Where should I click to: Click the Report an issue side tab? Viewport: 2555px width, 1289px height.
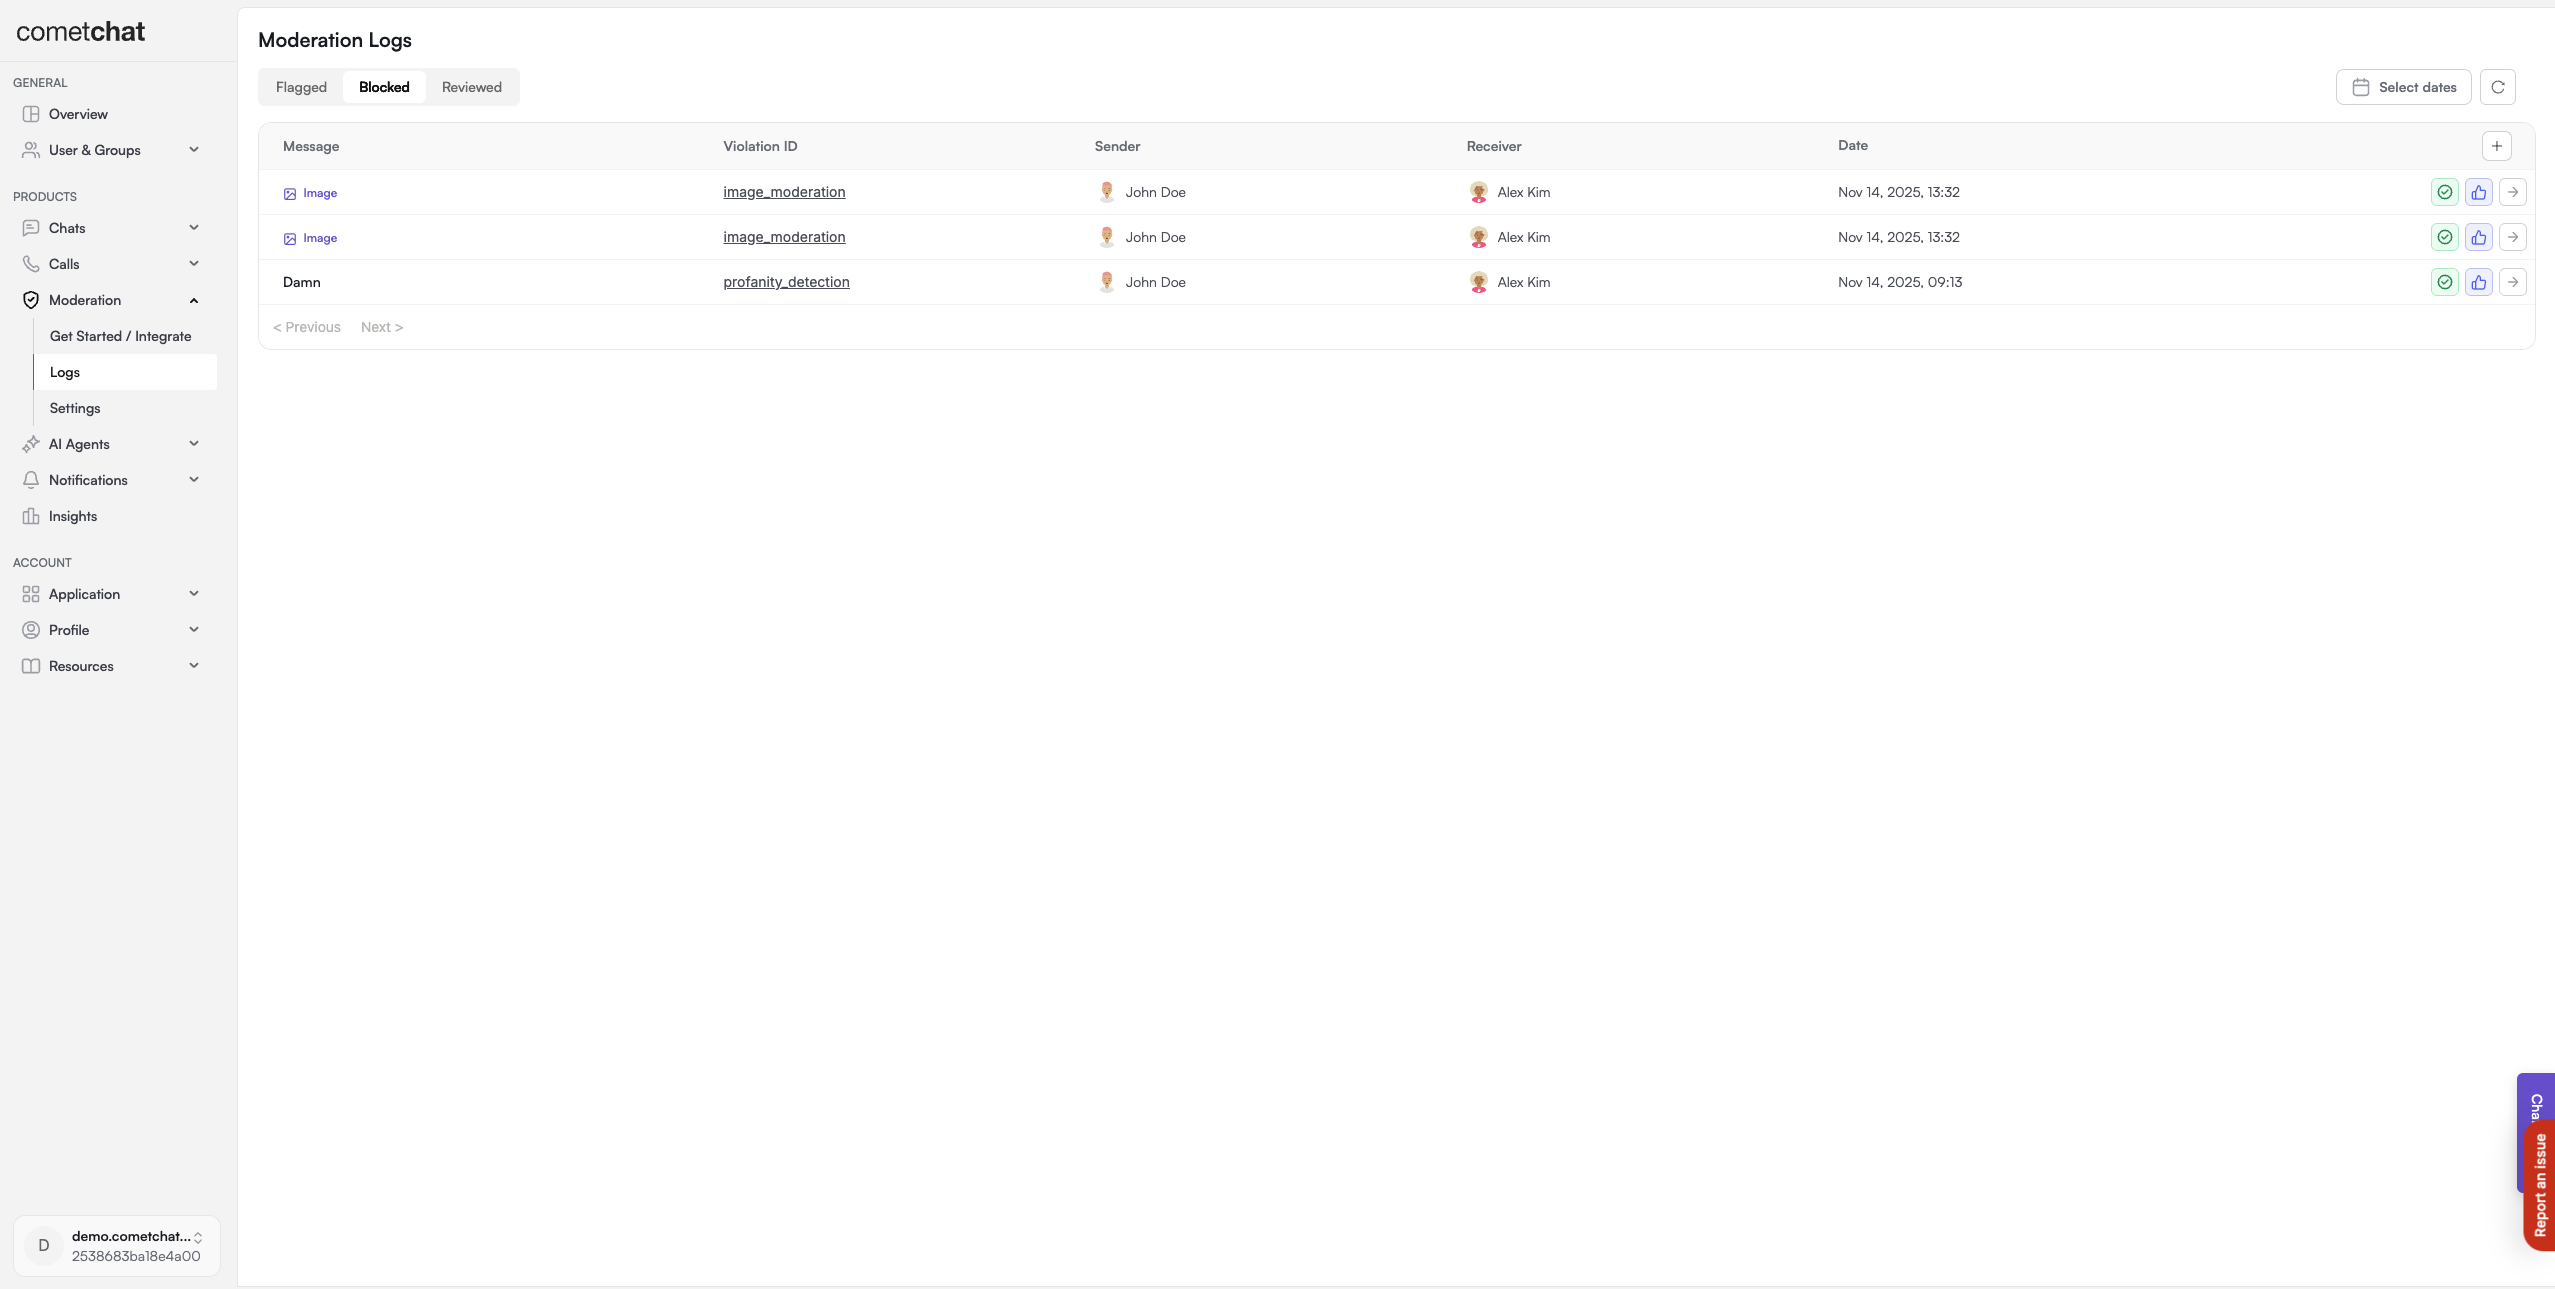pos(2540,1185)
